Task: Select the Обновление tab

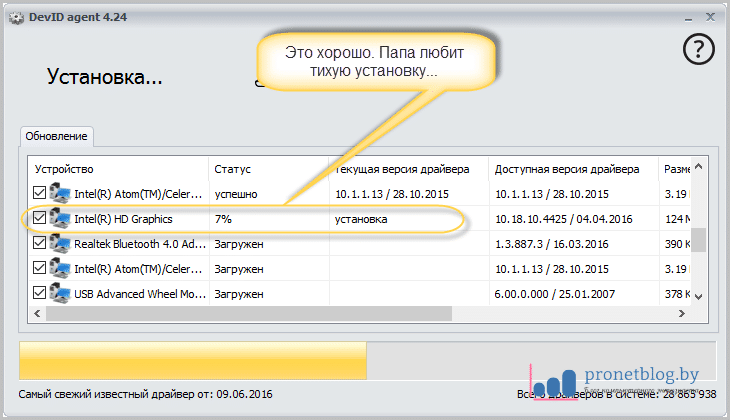Action: tap(57, 136)
